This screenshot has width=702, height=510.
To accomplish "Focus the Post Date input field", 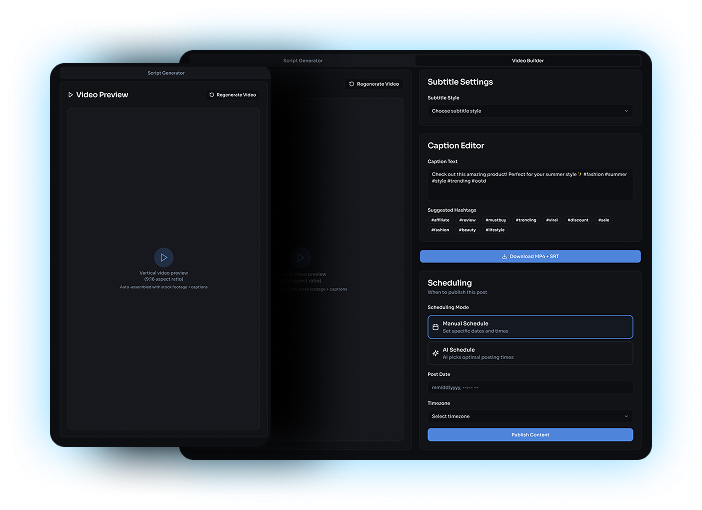I will click(530, 387).
